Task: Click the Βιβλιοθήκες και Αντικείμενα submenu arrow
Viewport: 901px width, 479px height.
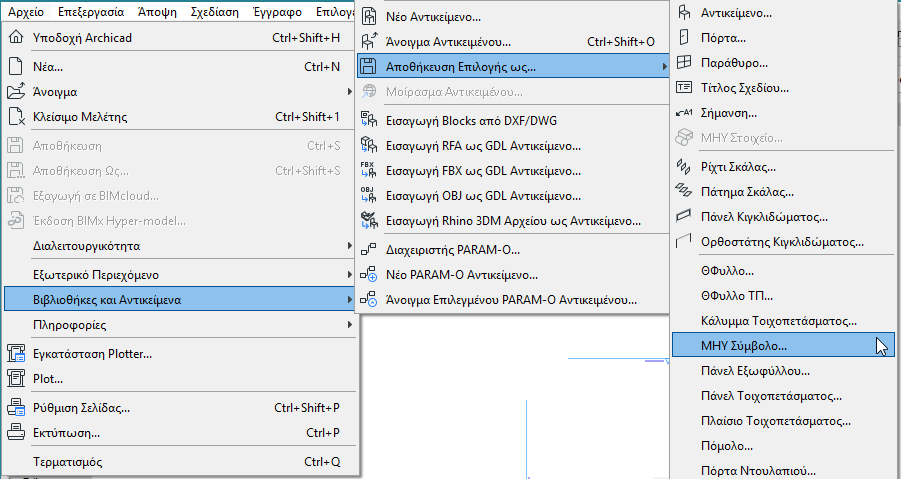Action: click(349, 300)
